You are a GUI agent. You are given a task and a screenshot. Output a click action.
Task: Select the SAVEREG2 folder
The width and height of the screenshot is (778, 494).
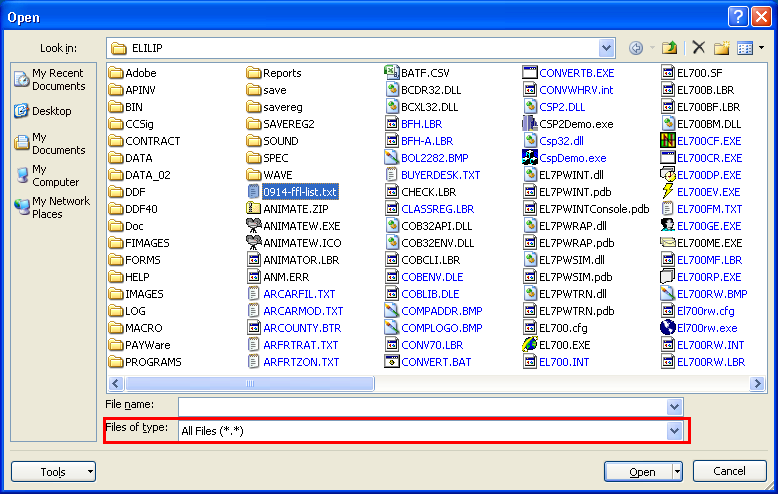(280, 124)
